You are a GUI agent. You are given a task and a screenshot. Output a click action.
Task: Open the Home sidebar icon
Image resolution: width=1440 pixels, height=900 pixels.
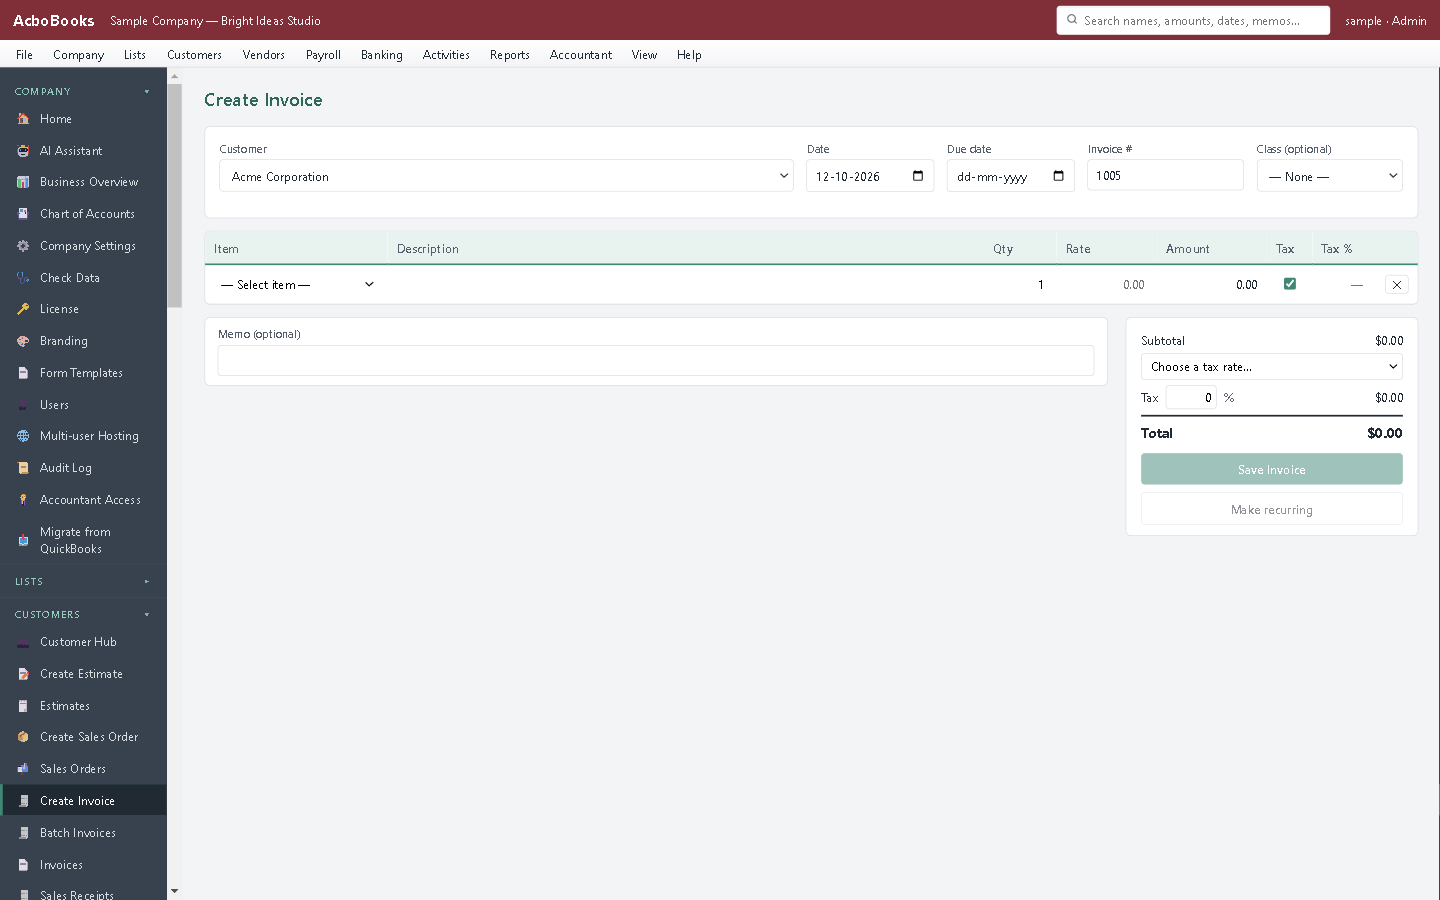(23, 119)
